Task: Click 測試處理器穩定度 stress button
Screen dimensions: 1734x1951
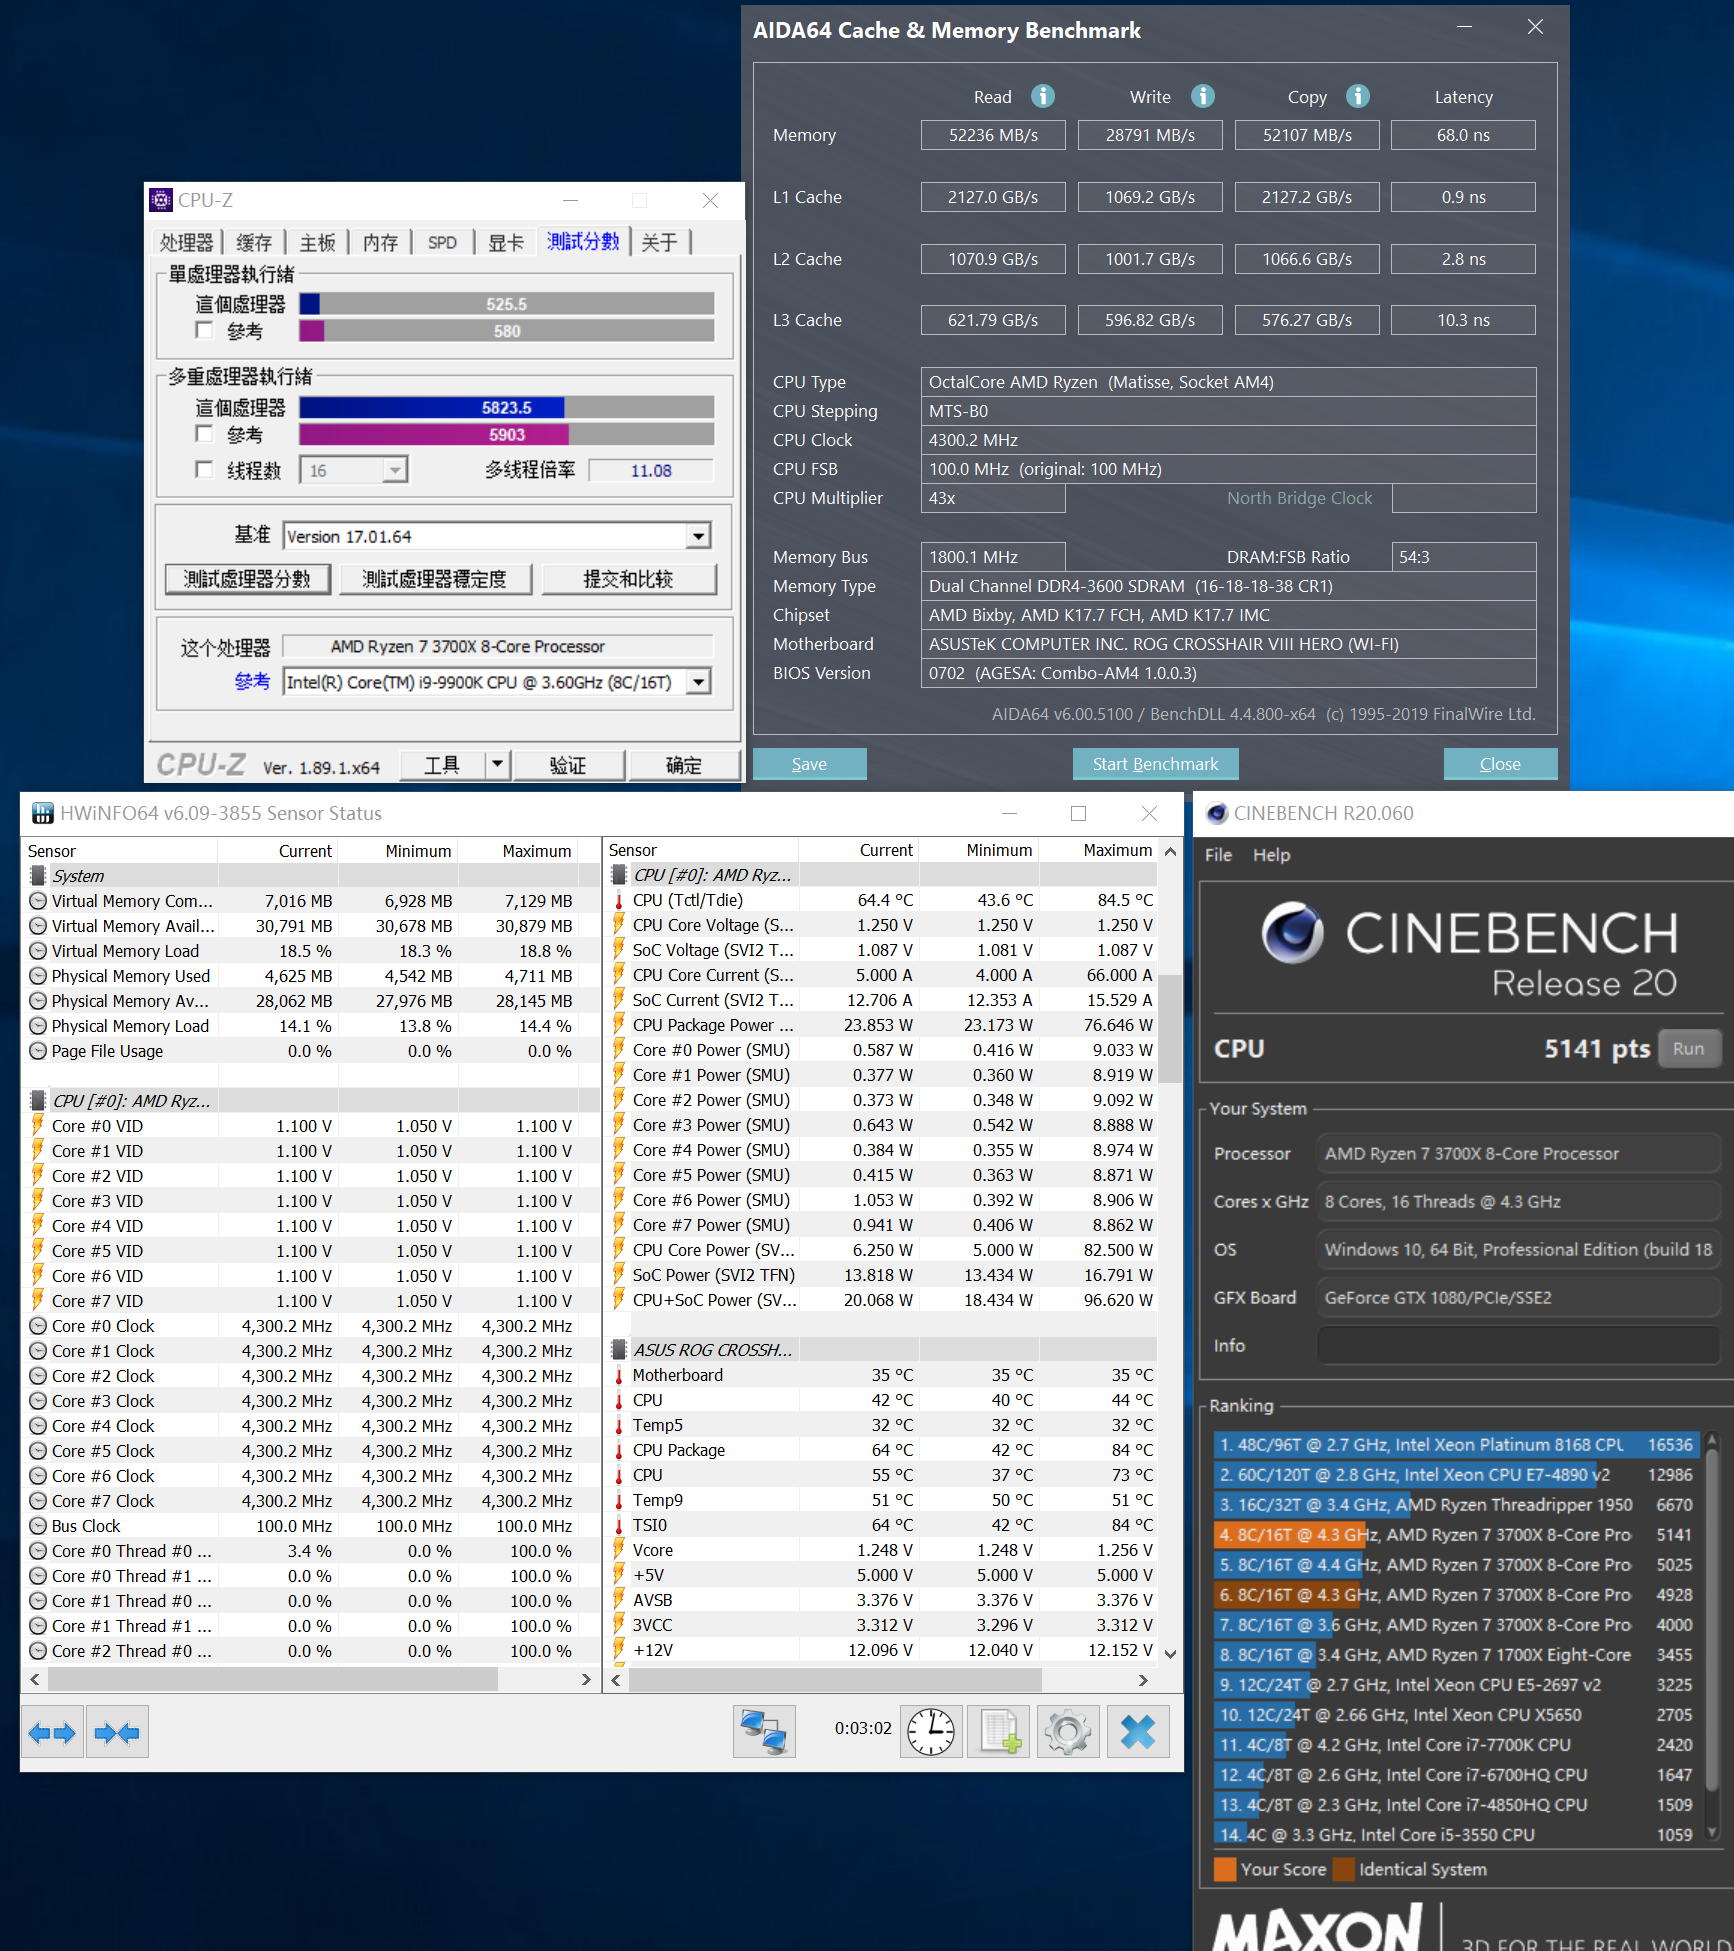Action: (435, 579)
